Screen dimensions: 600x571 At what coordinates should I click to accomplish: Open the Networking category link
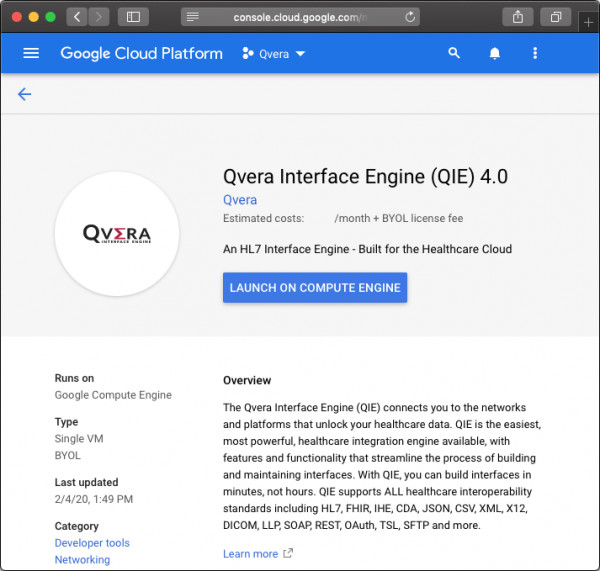82,560
